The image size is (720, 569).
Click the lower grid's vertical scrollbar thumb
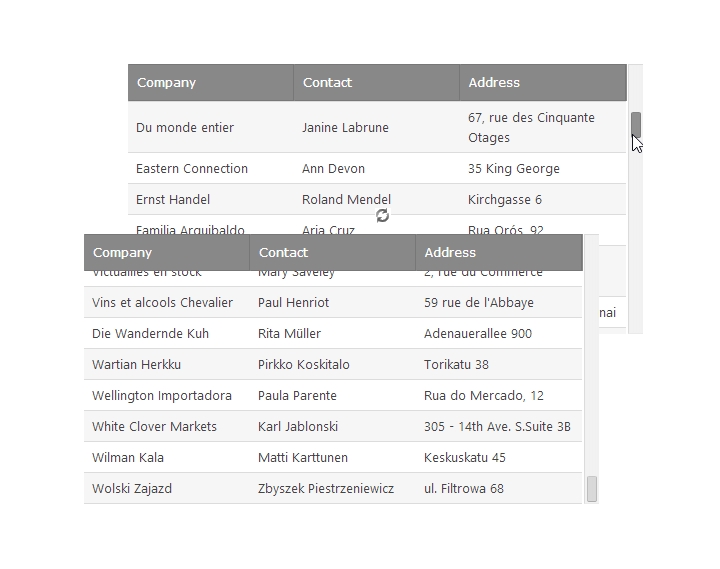pos(592,489)
